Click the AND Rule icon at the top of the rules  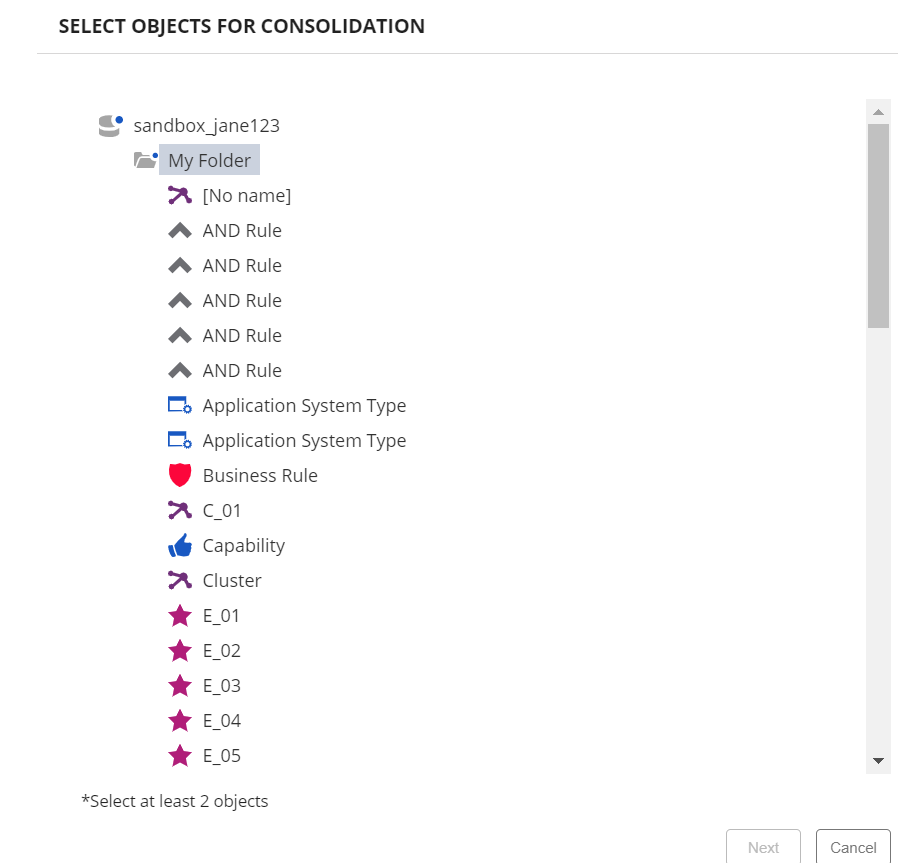[x=180, y=229]
